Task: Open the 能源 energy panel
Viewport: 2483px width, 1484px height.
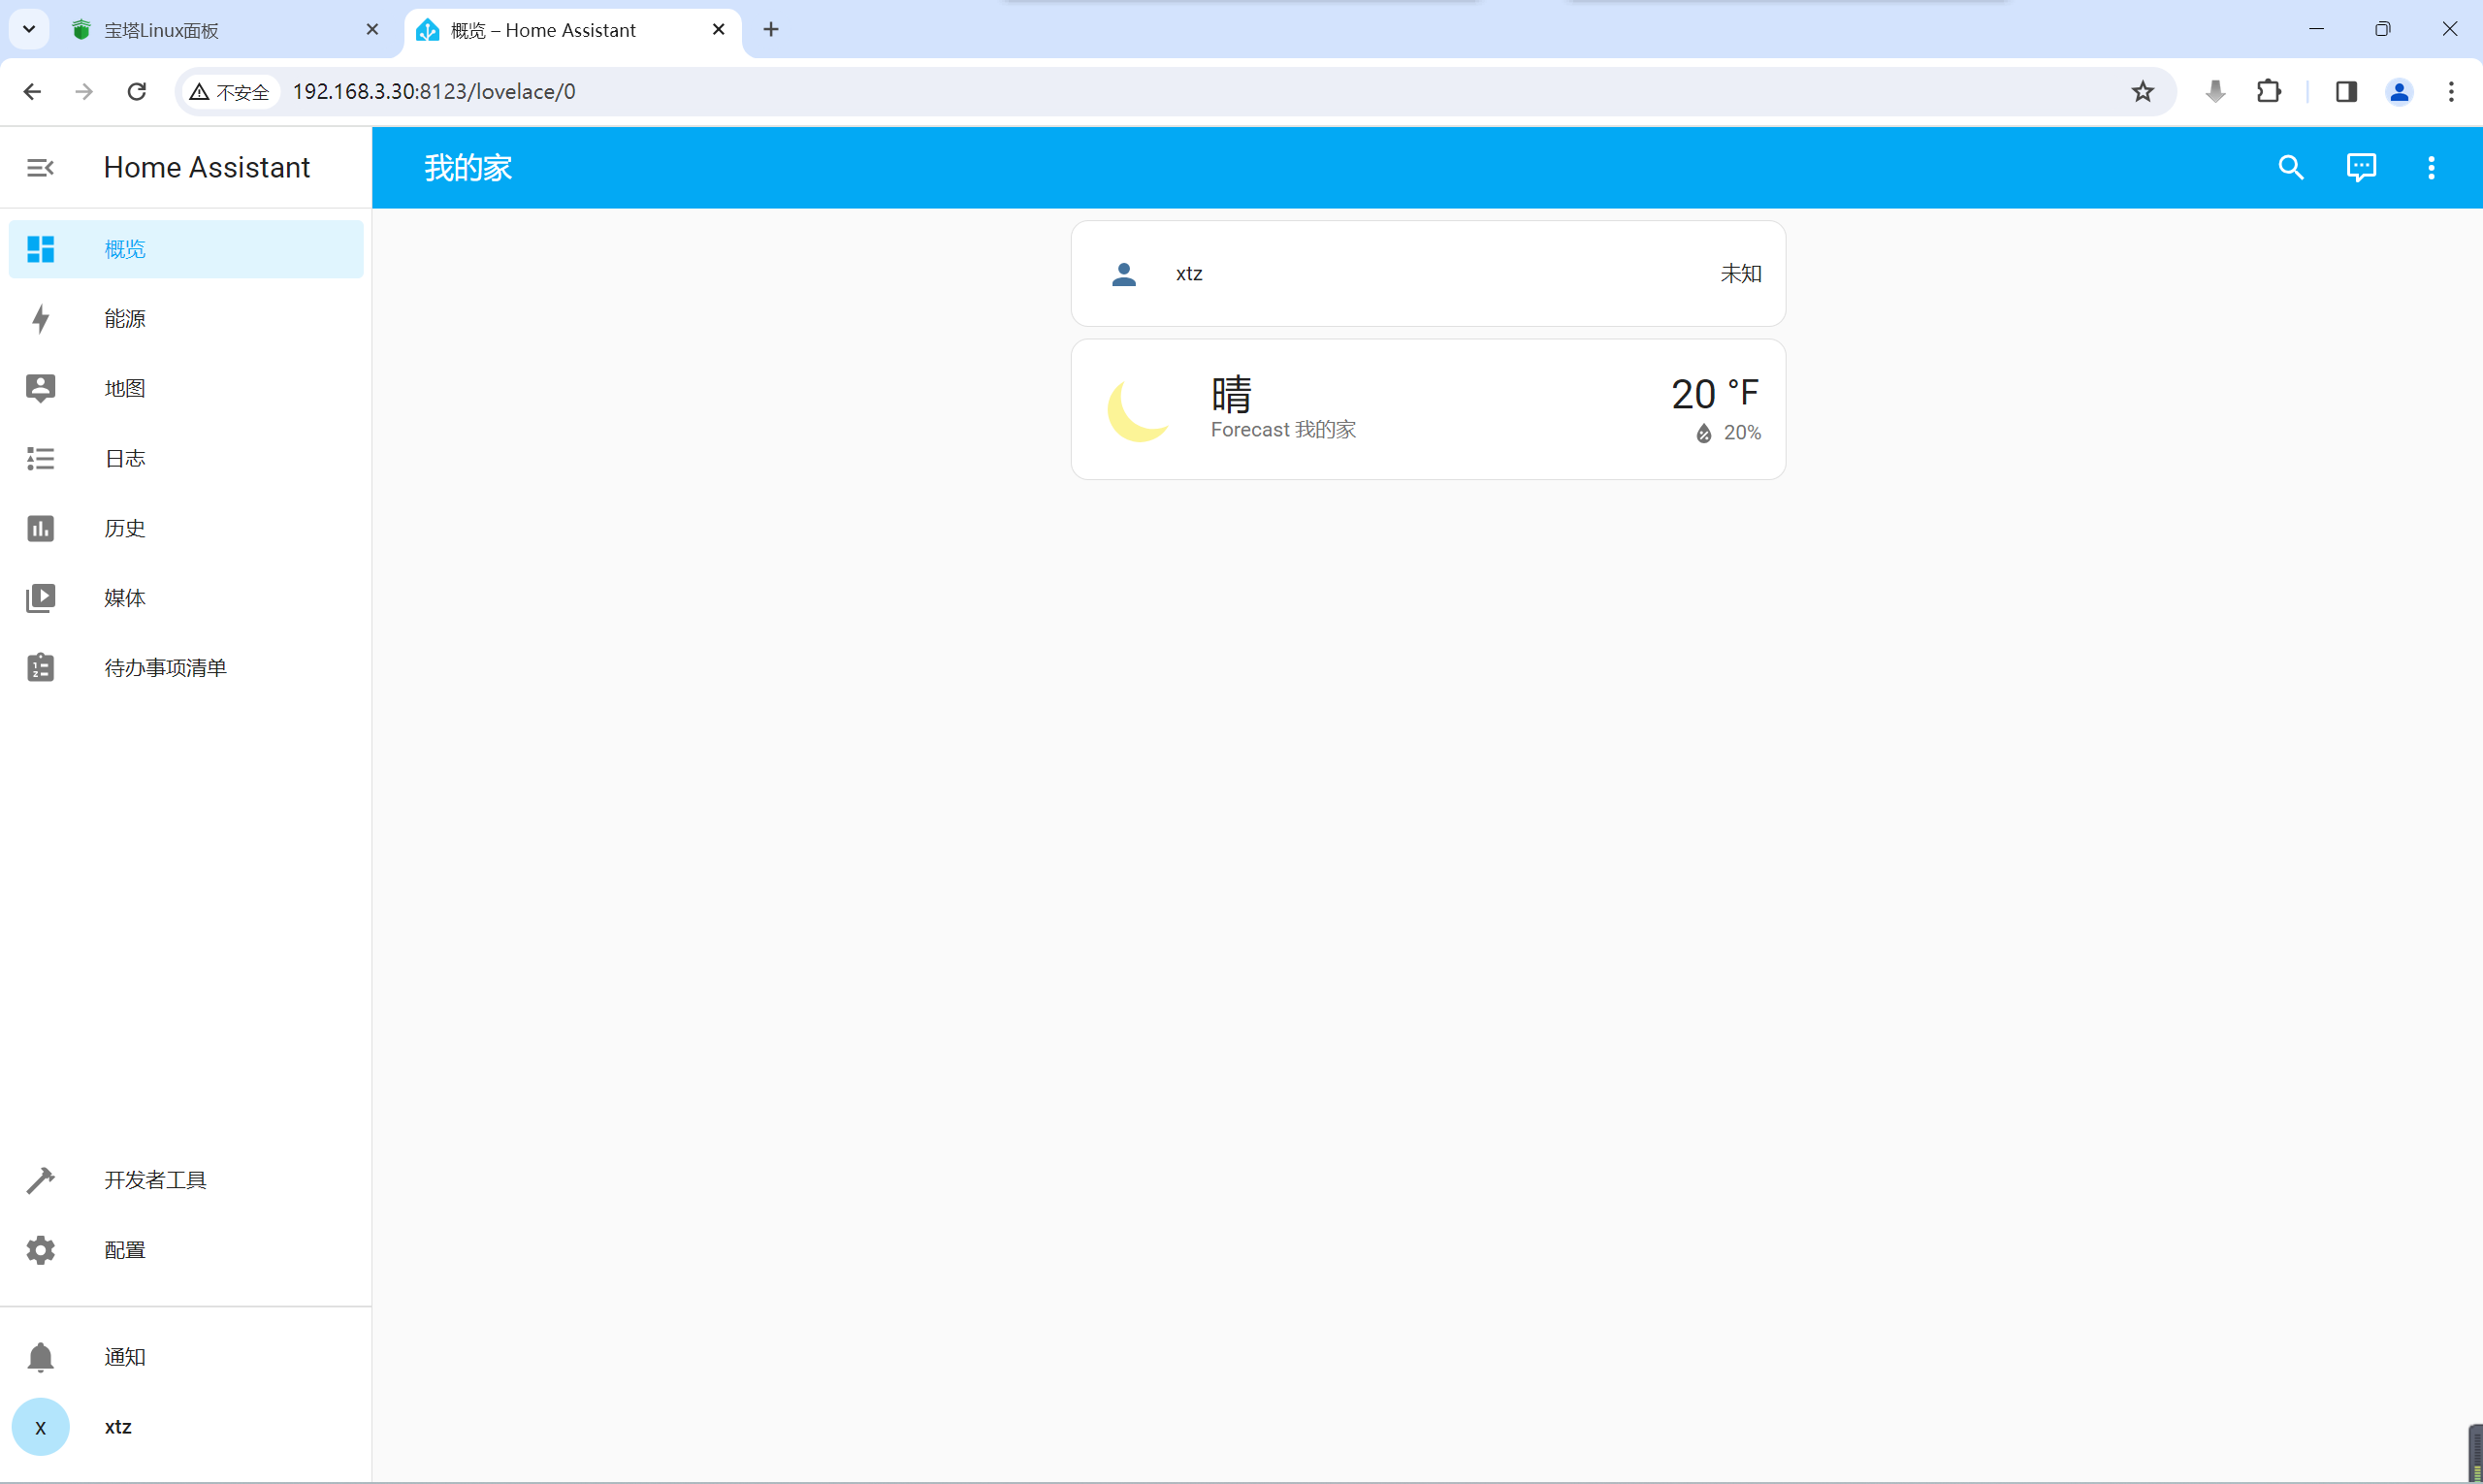Action: click(125, 319)
